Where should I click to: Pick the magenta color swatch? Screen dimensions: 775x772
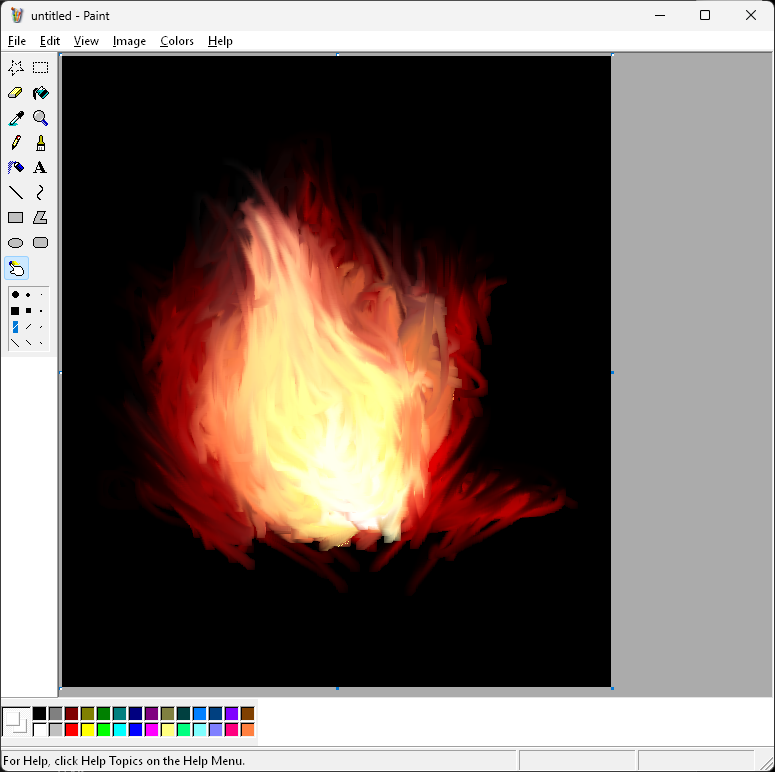pyautogui.click(x=152, y=729)
